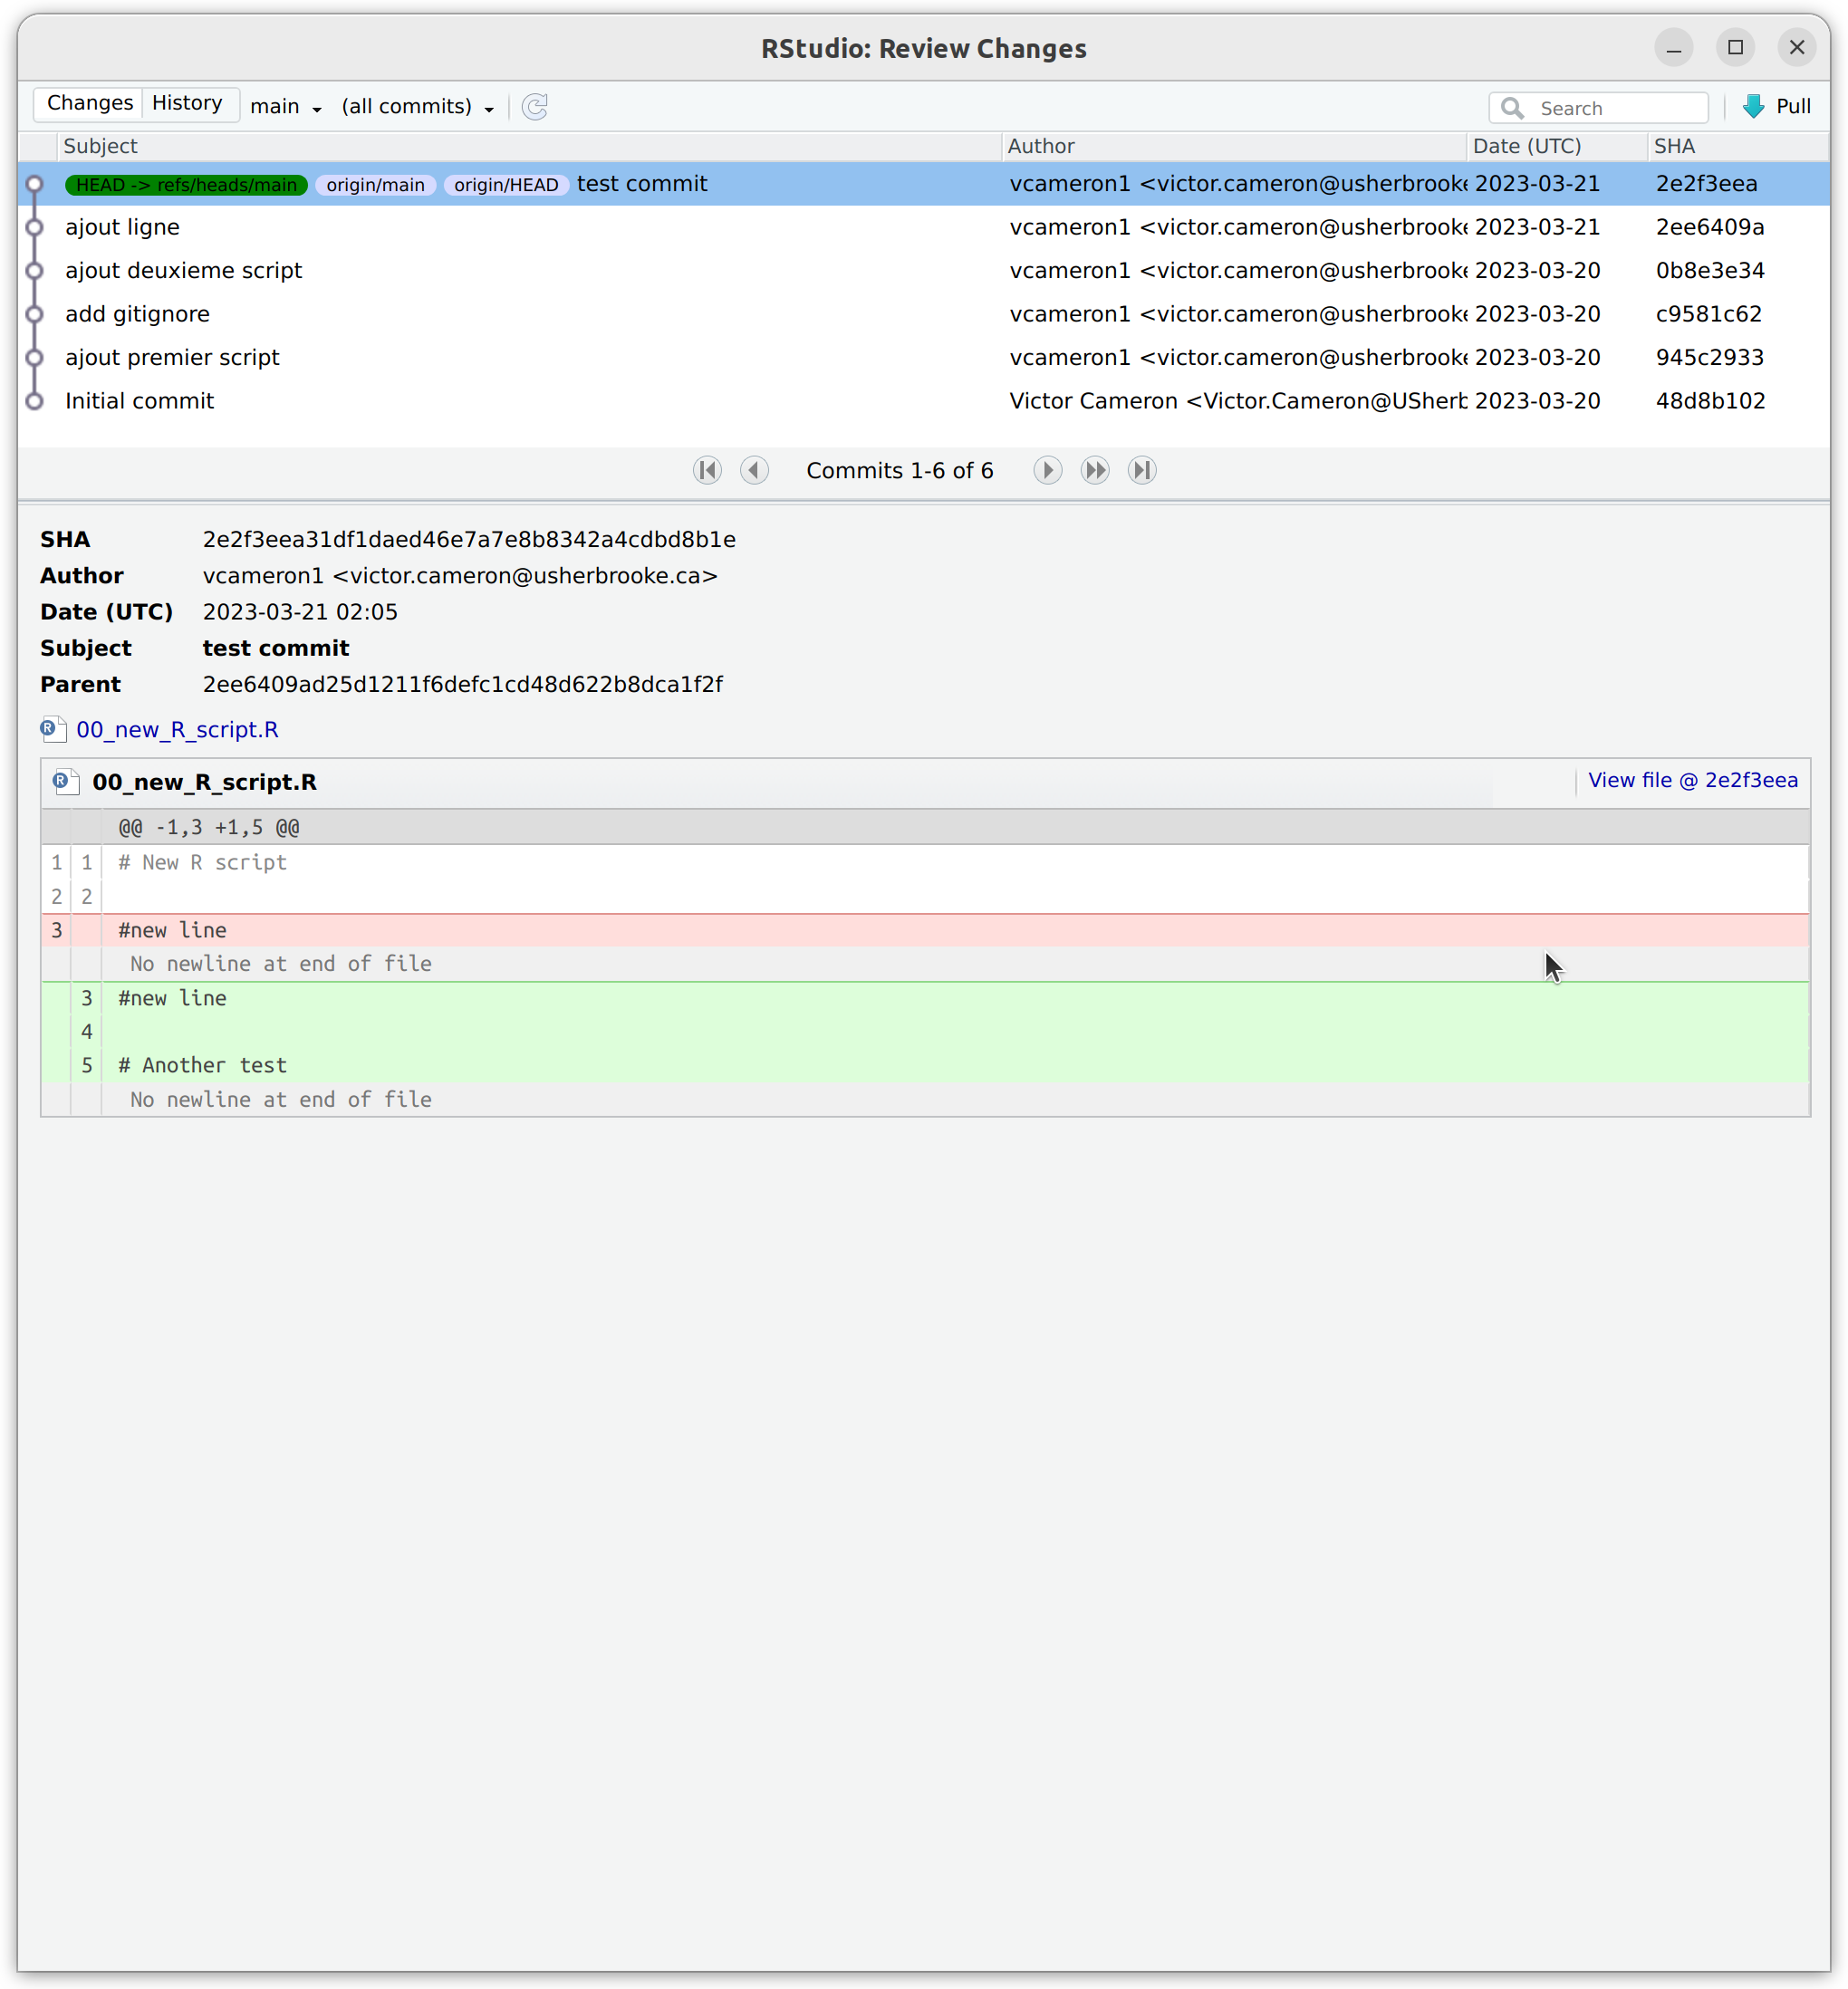
Task: Click the Pull arrow icon
Action: 1753,107
